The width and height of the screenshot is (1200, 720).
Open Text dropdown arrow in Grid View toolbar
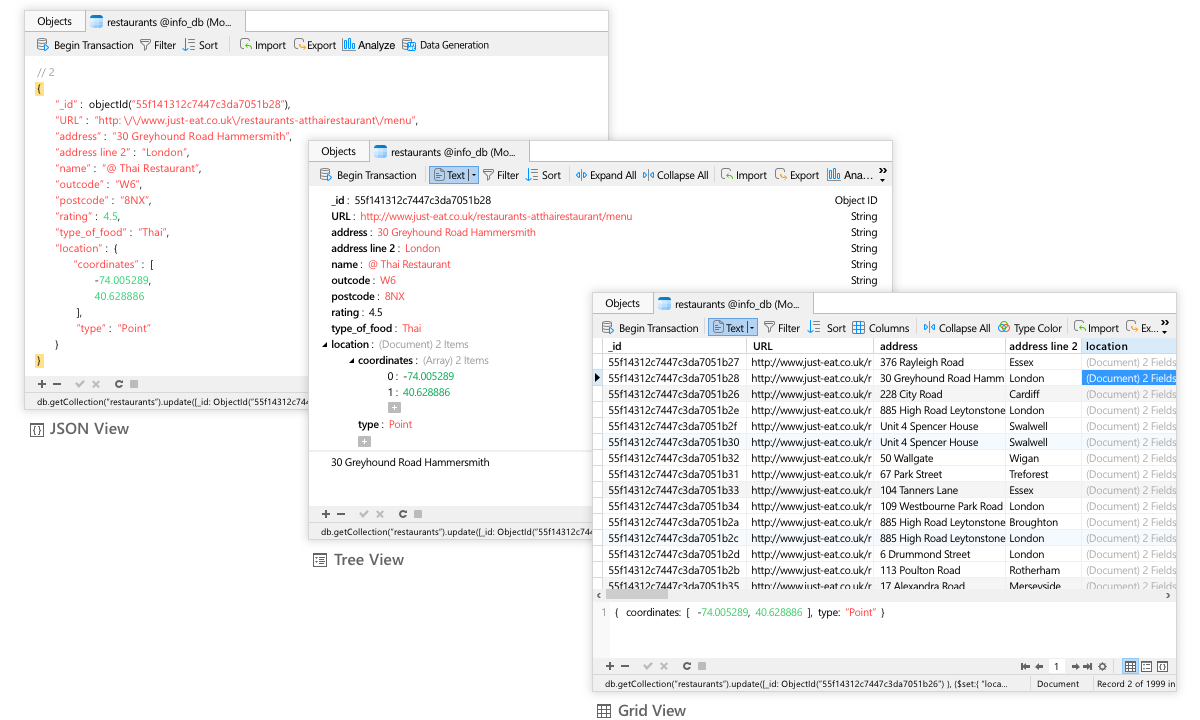752,328
